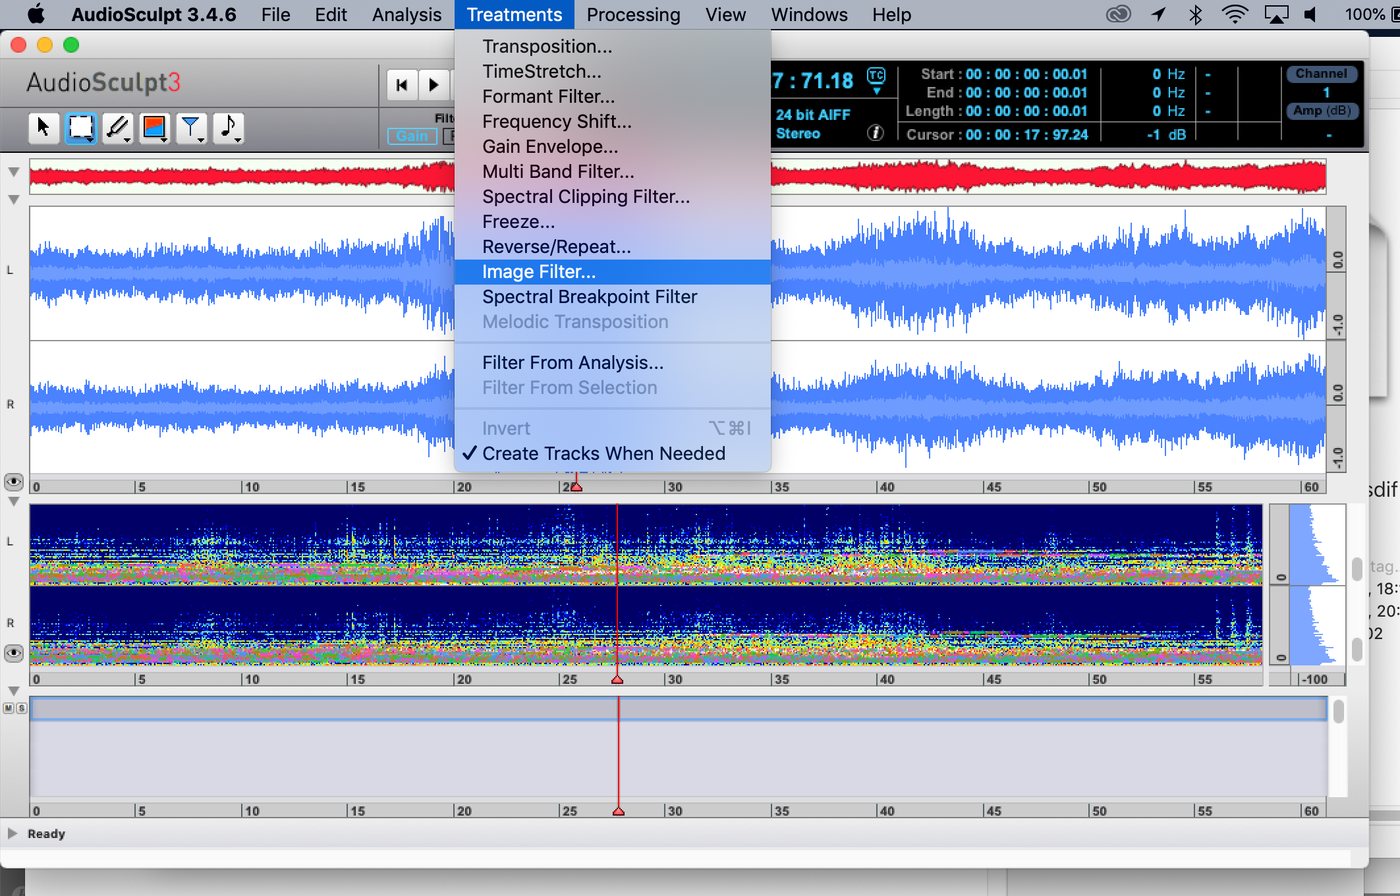Viewport: 1400px width, 896px height.
Task: Close the open Treatments menu
Action: 514,14
